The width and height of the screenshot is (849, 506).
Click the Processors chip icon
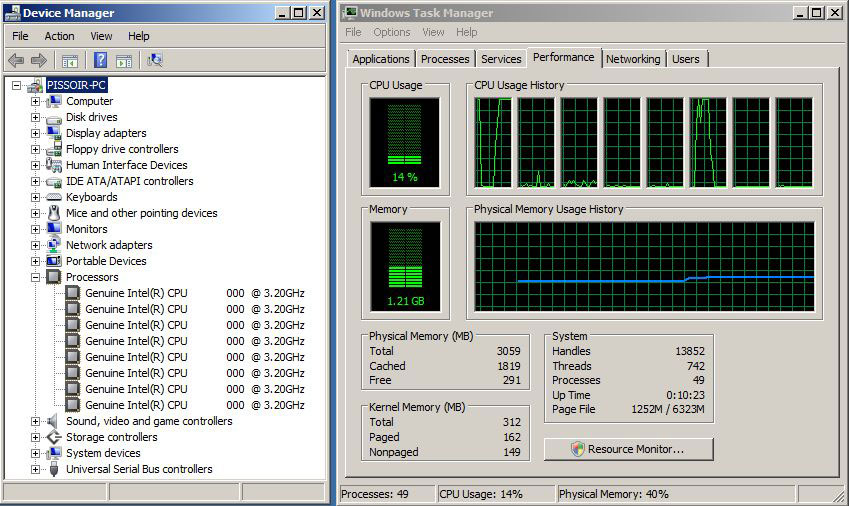(54, 277)
